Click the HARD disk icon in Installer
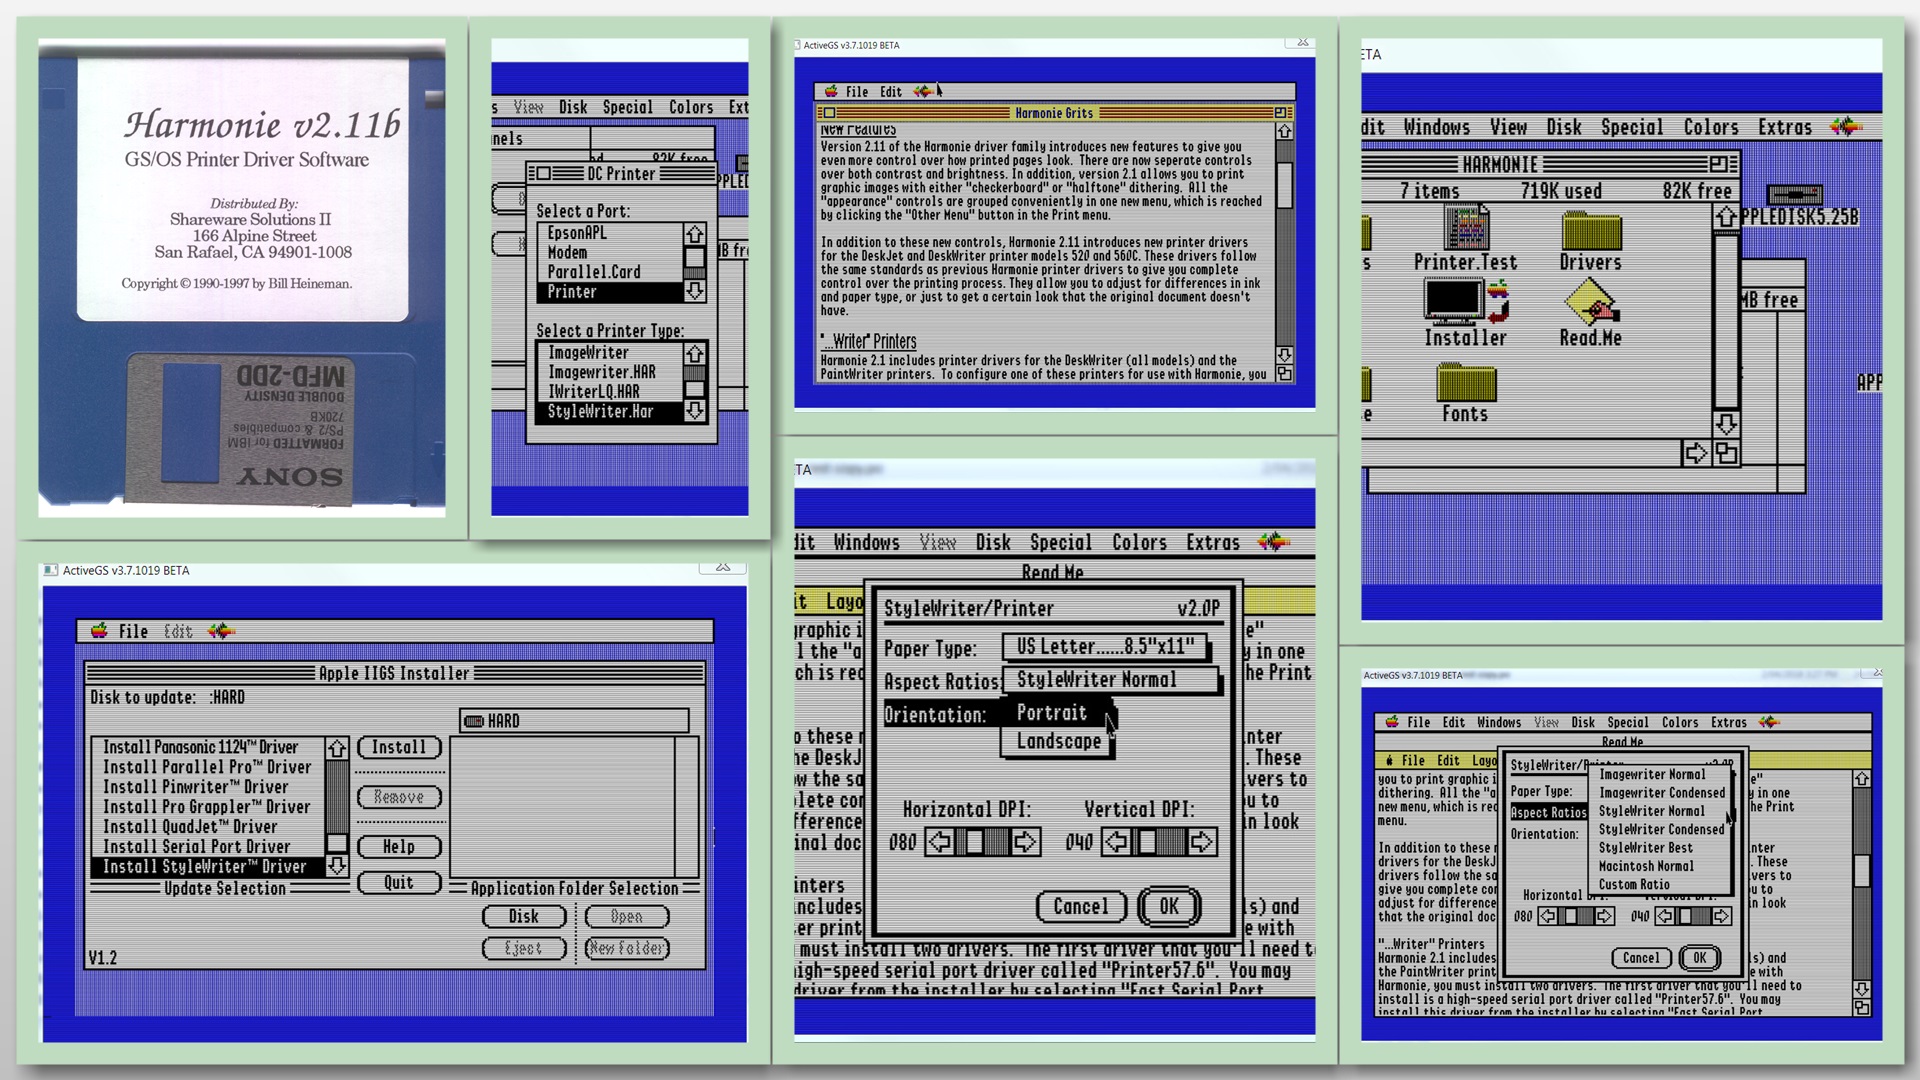 click(475, 721)
